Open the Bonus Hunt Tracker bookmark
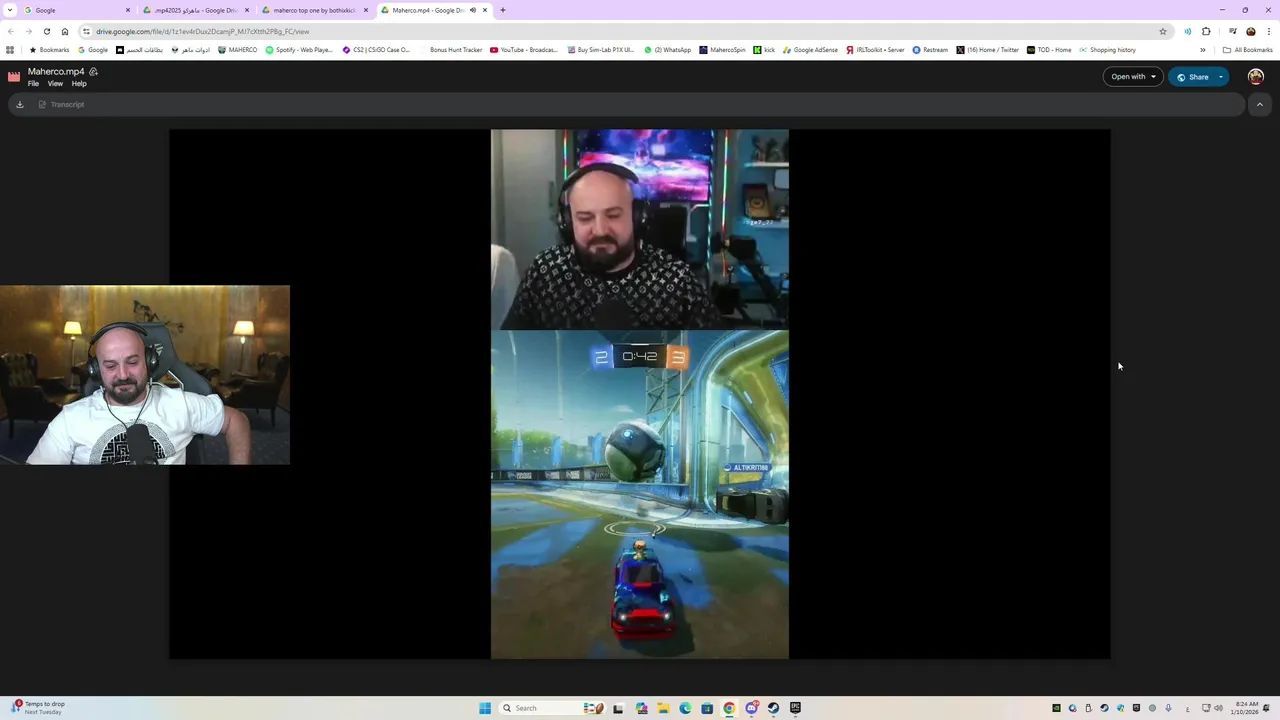Image resolution: width=1280 pixels, height=720 pixels. tap(451, 50)
